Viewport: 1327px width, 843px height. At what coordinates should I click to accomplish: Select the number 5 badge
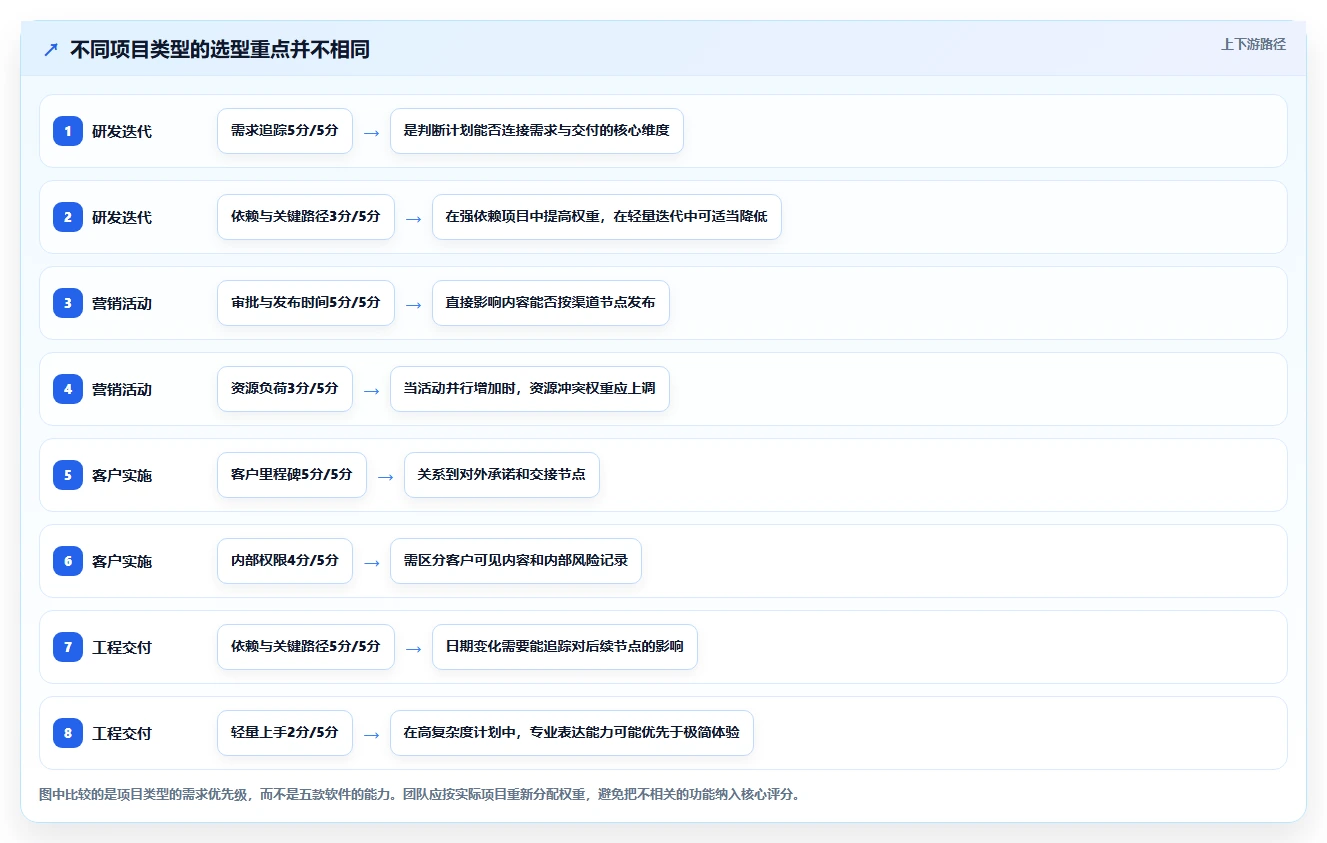coord(68,475)
